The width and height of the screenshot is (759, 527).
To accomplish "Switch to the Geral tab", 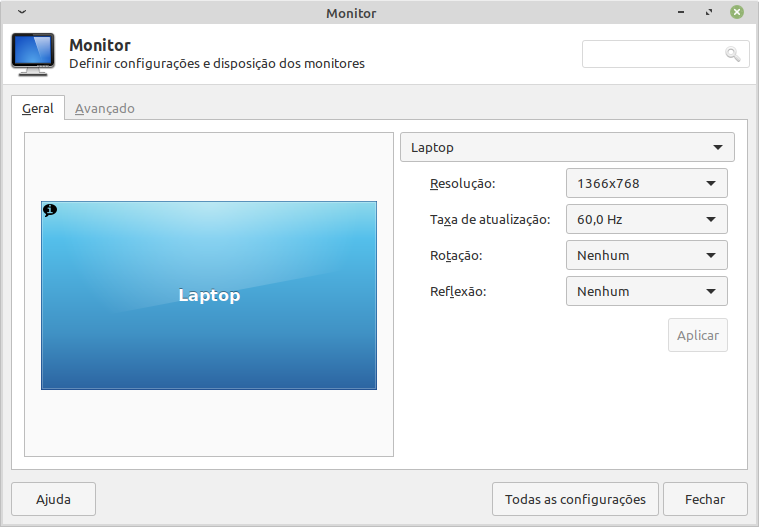I will 38,108.
